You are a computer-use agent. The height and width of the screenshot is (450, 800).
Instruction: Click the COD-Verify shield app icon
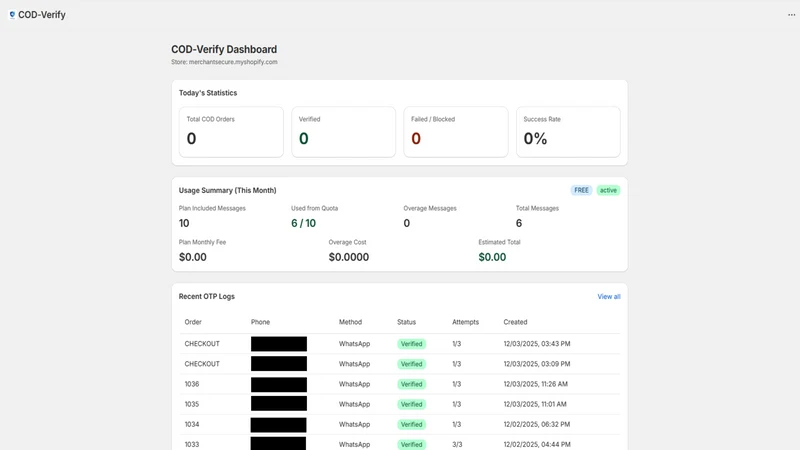pos(12,15)
